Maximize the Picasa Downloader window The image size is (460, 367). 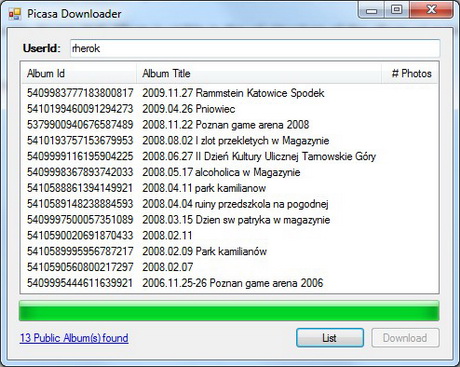(x=397, y=10)
